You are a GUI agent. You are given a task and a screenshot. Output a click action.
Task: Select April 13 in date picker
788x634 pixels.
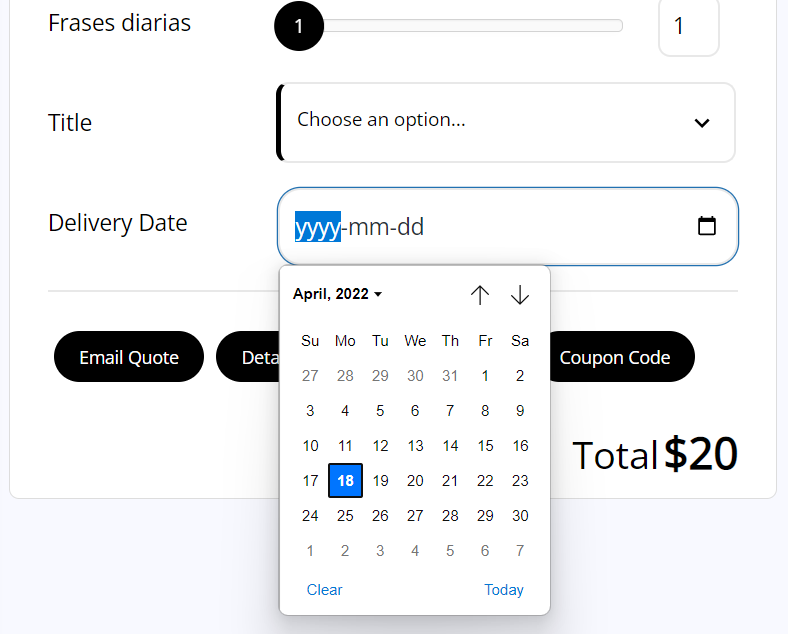coord(415,446)
